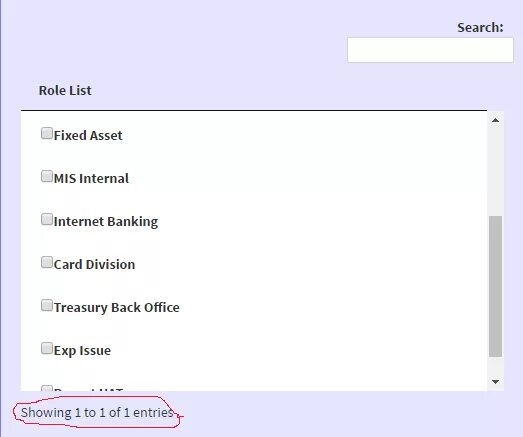Click the role list scroll down arrow
This screenshot has height=437, width=523.
coord(495,382)
